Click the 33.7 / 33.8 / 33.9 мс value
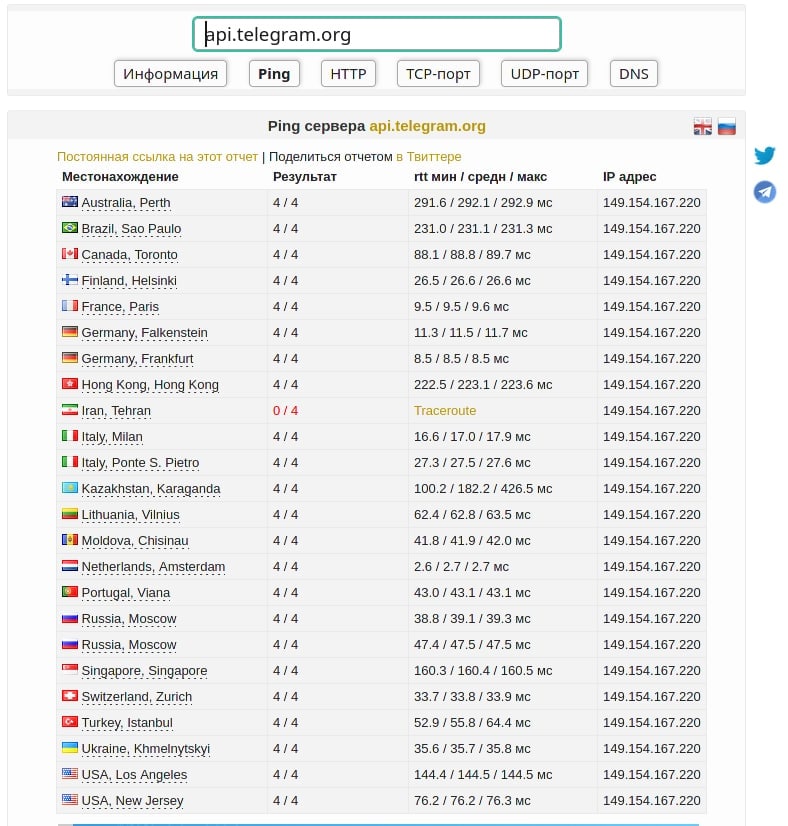788x826 pixels. point(472,696)
